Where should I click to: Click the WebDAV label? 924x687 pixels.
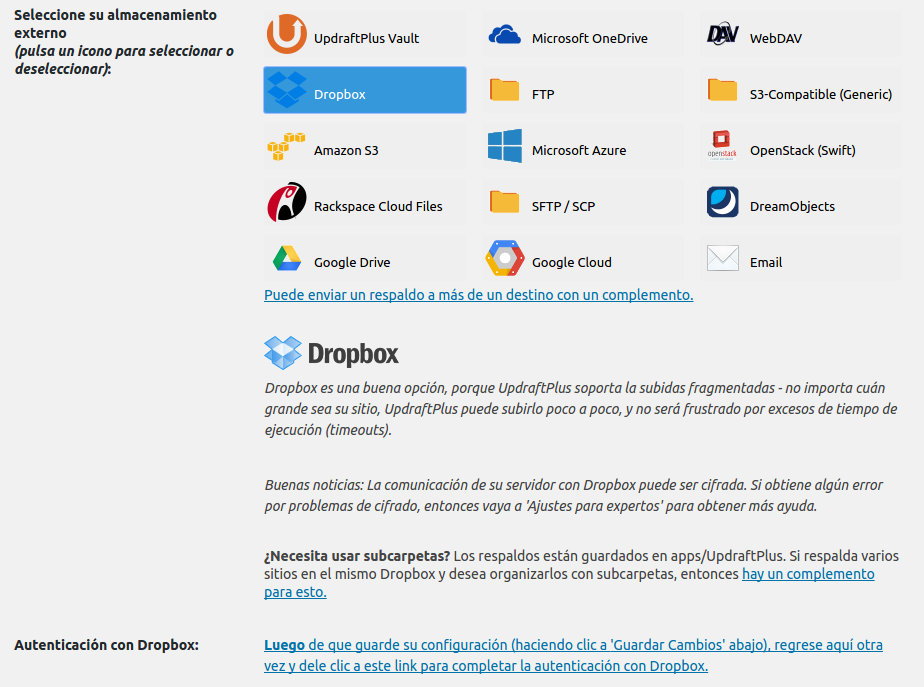[776, 38]
